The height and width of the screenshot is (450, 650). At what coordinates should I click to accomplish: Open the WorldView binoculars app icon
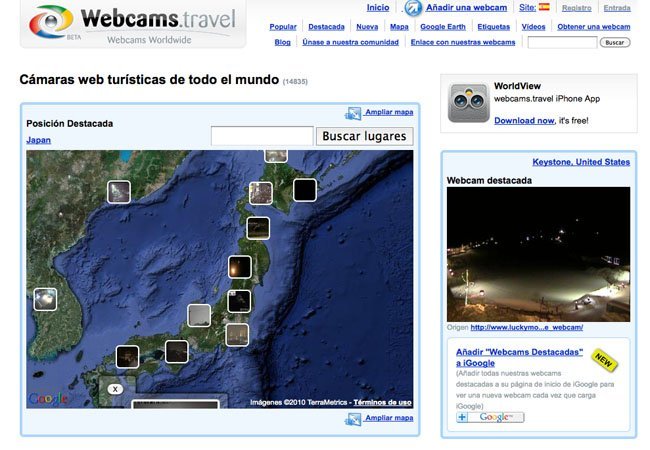click(x=468, y=103)
